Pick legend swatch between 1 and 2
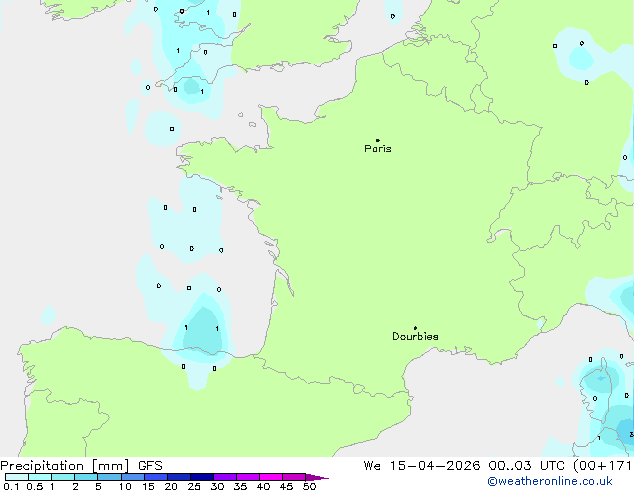The height and width of the screenshot is (490, 634). [63, 477]
